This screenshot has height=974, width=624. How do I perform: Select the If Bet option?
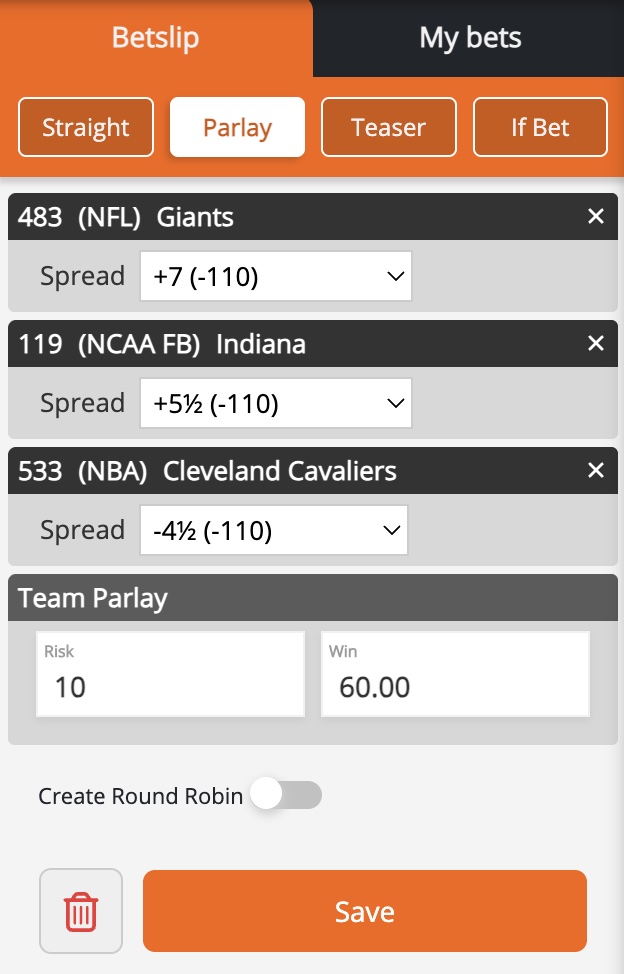pos(540,127)
